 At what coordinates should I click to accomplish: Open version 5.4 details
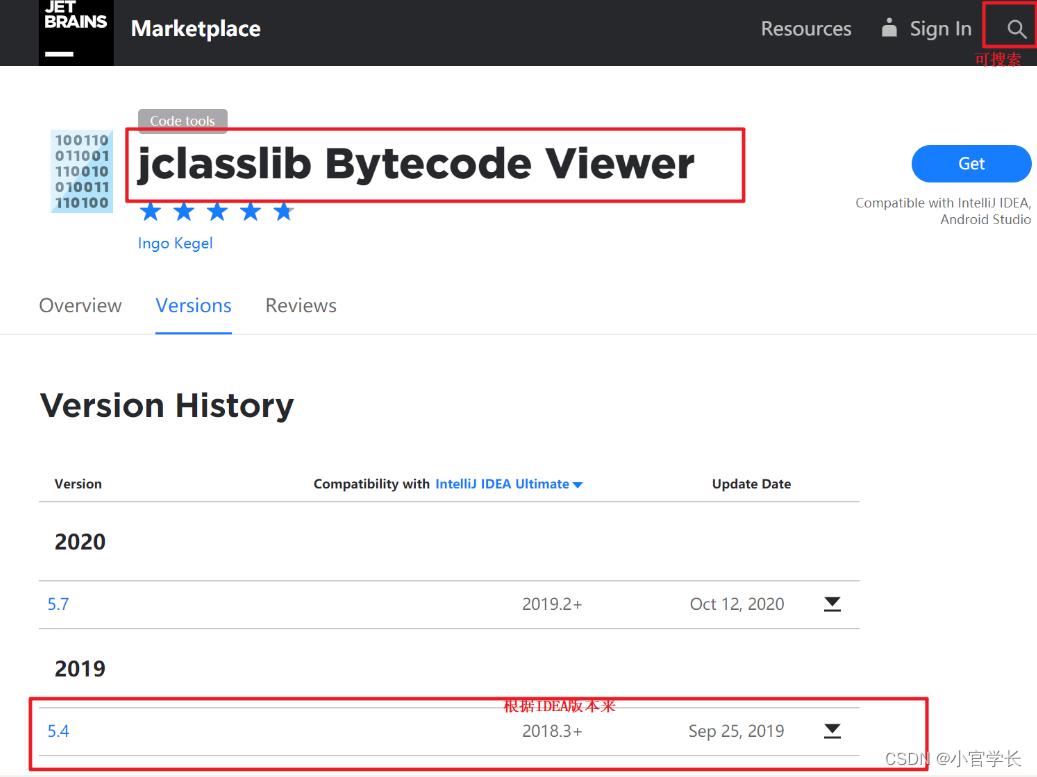[58, 731]
